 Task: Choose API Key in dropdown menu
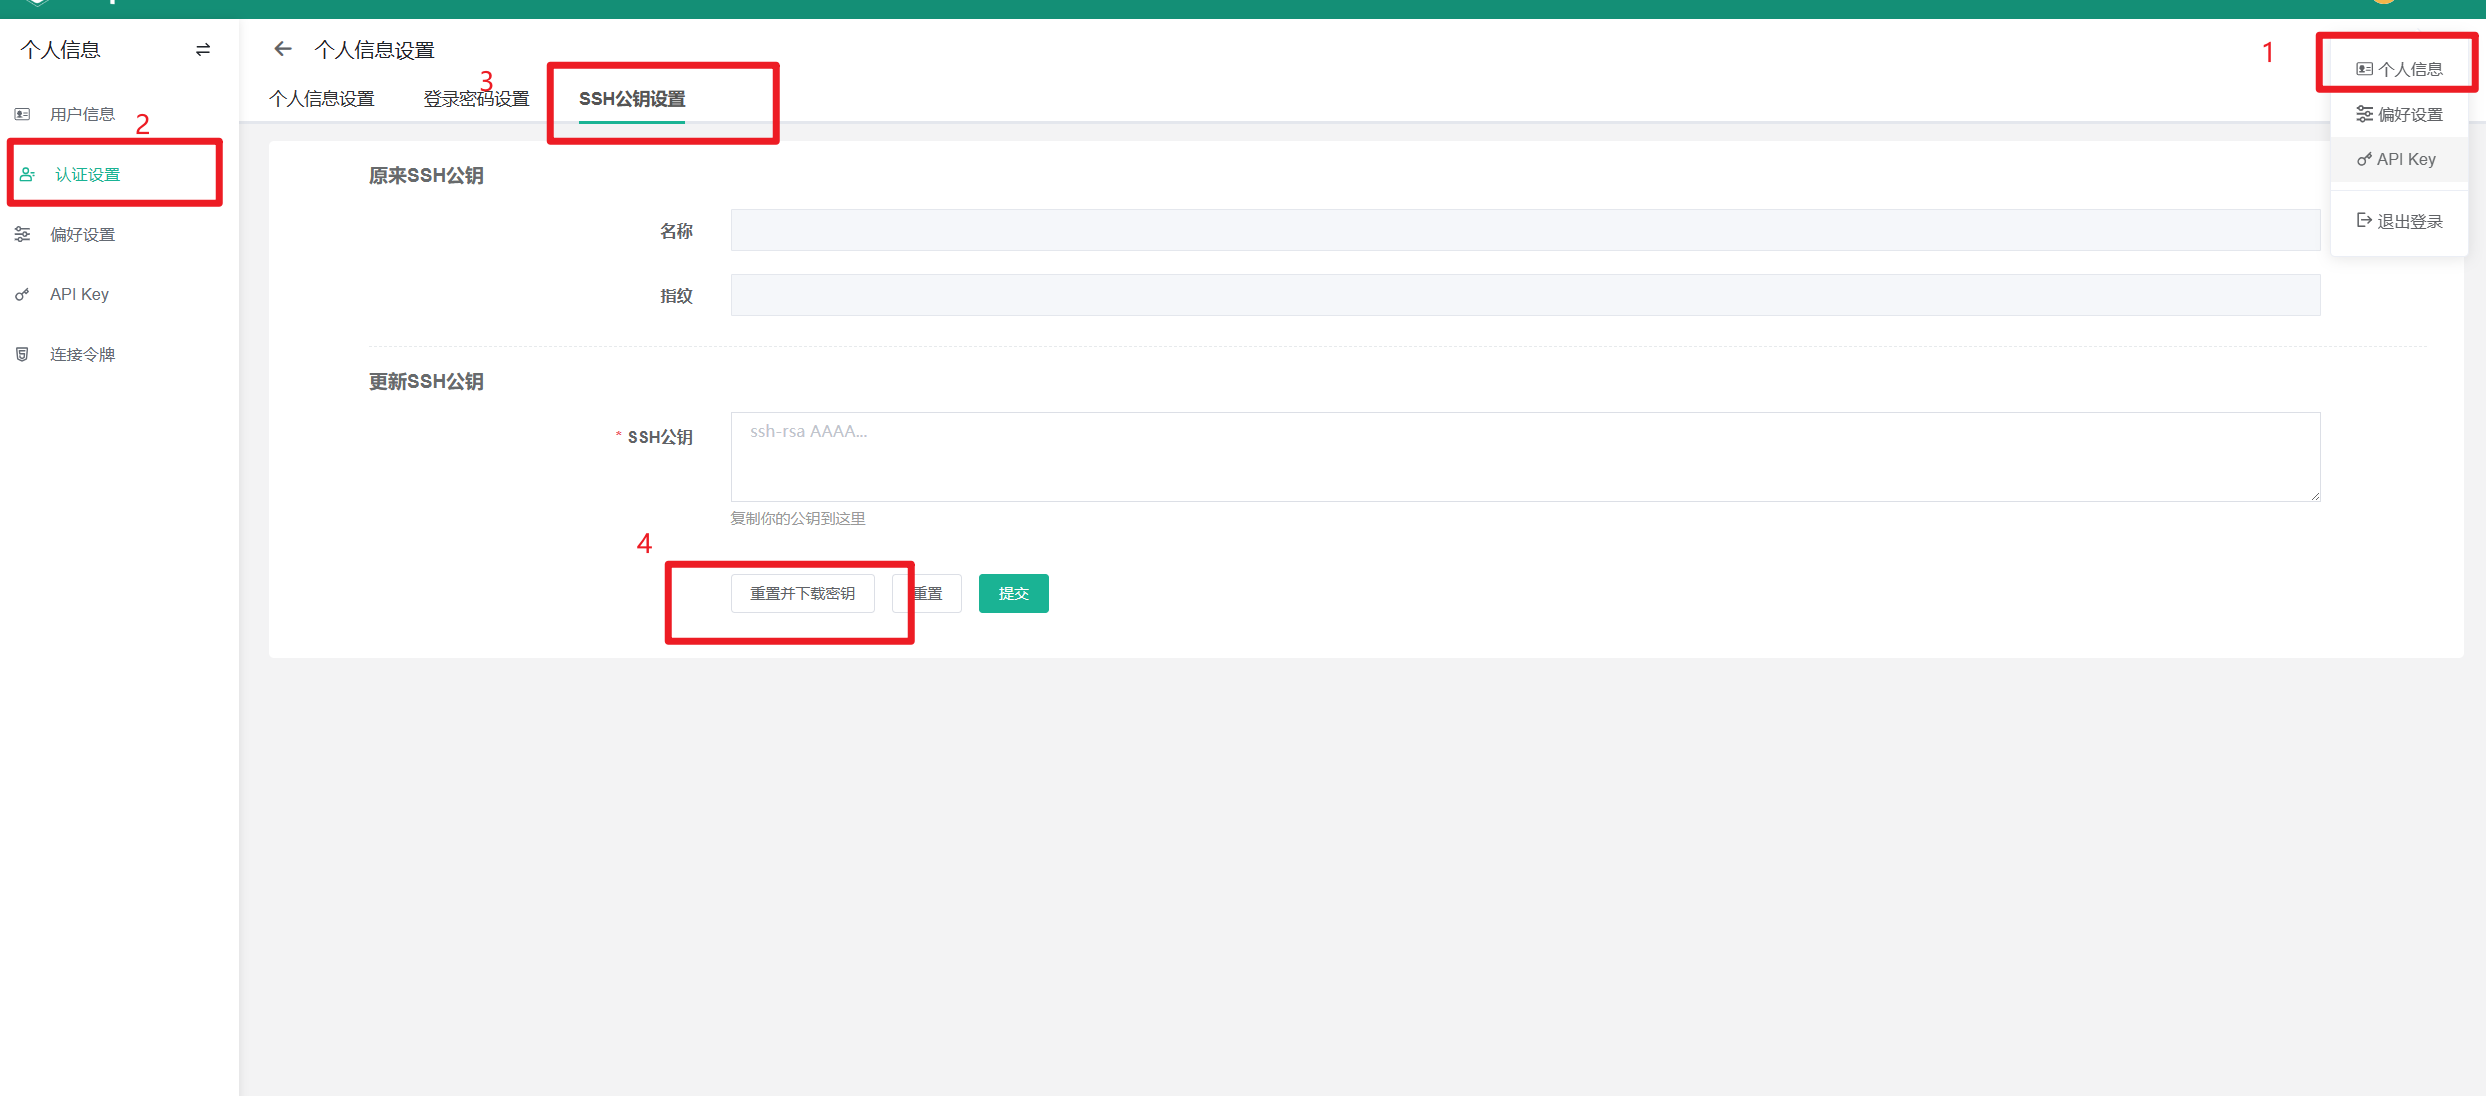[x=2397, y=159]
